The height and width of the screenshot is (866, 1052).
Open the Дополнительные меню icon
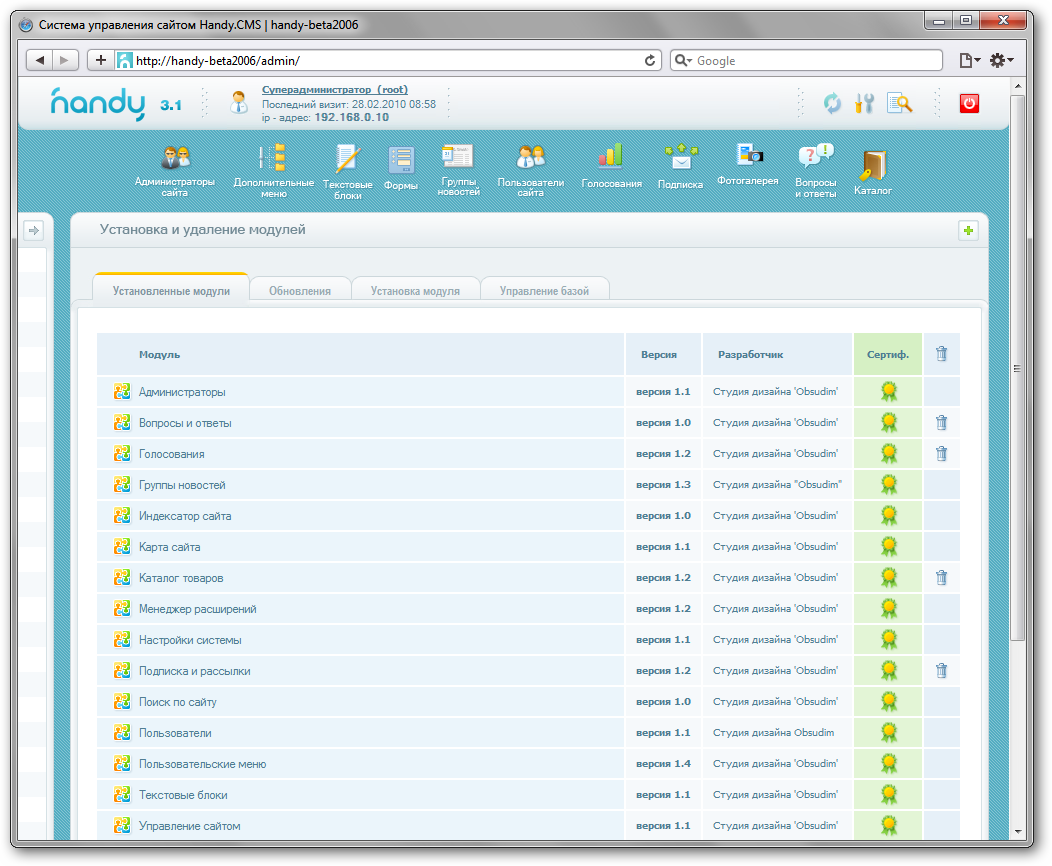point(273,158)
